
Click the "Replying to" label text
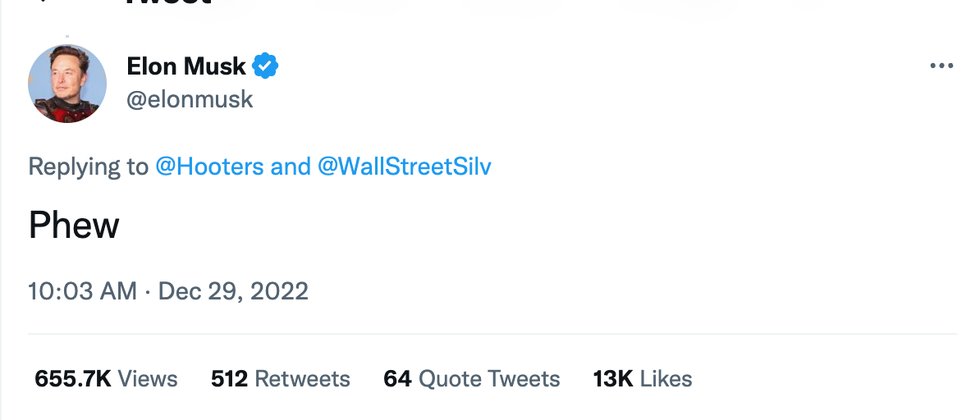pos(88,166)
